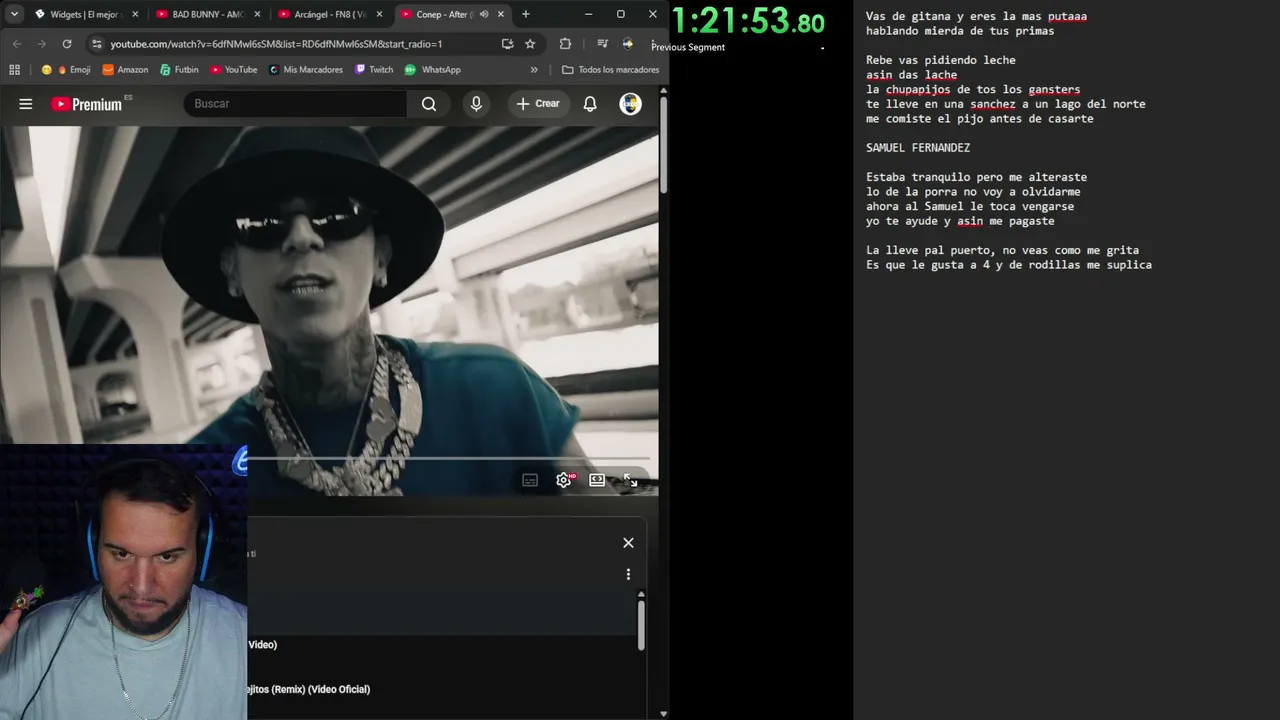Switch to the Arcángel - FN8 tab

point(330,14)
